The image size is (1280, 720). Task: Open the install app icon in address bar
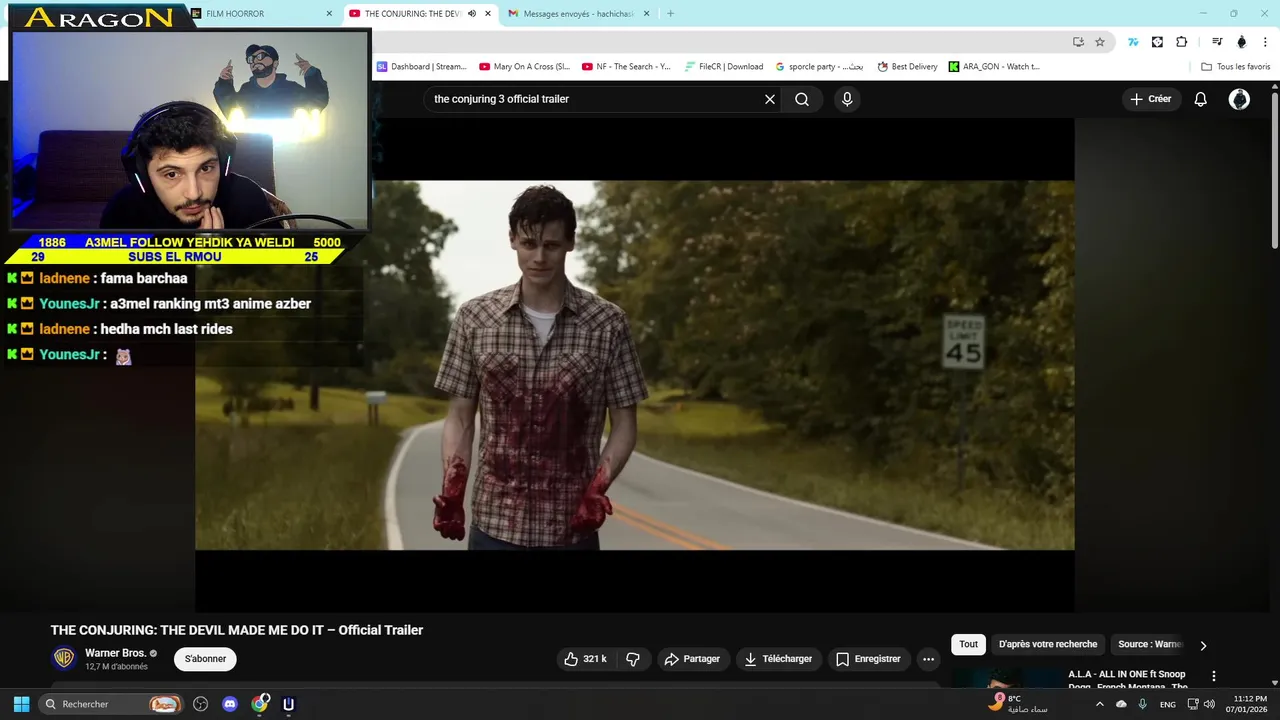coord(1078,42)
